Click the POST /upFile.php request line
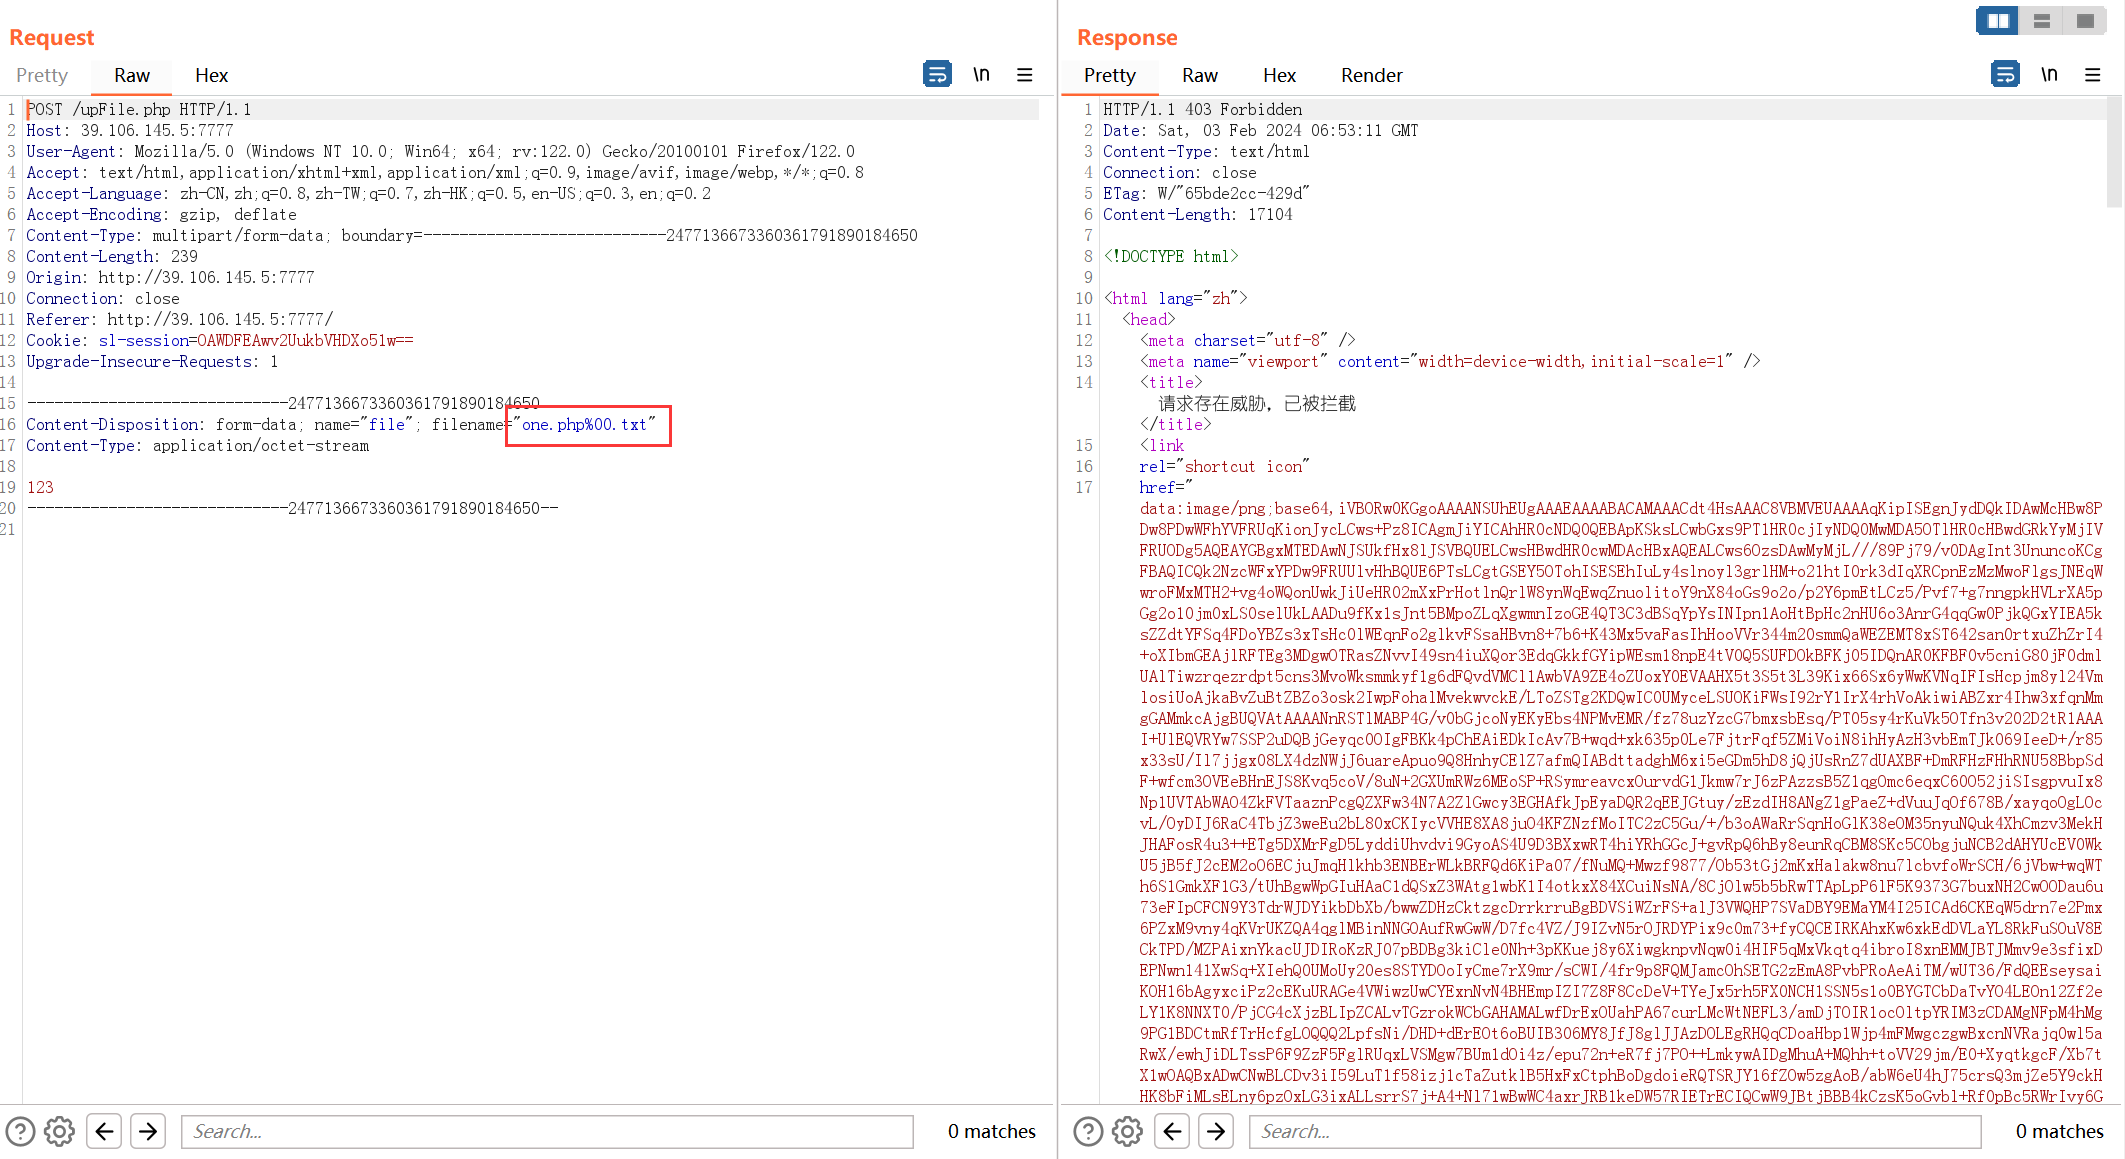Viewport: 2125px width, 1159px height. coord(139,109)
